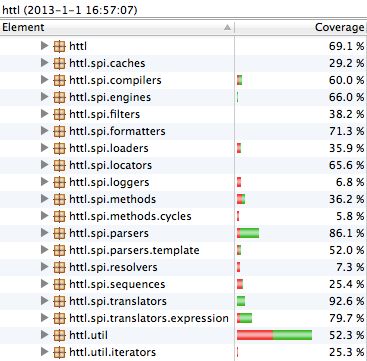Expand the httl.spi.compilers tree node
This screenshot has height=361, width=367.
(x=44, y=80)
